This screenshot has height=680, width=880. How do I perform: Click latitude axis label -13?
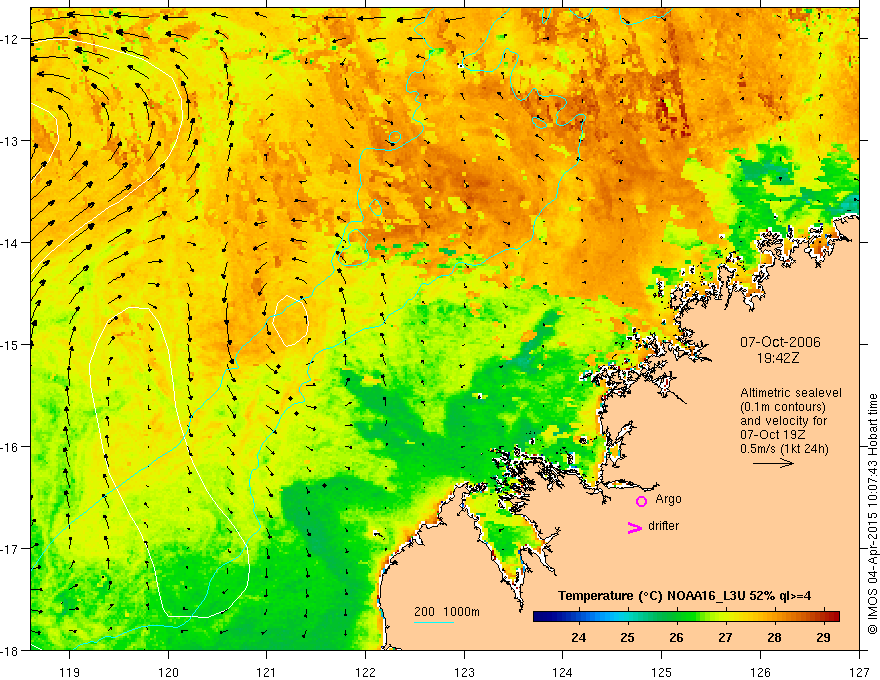tap(11, 141)
